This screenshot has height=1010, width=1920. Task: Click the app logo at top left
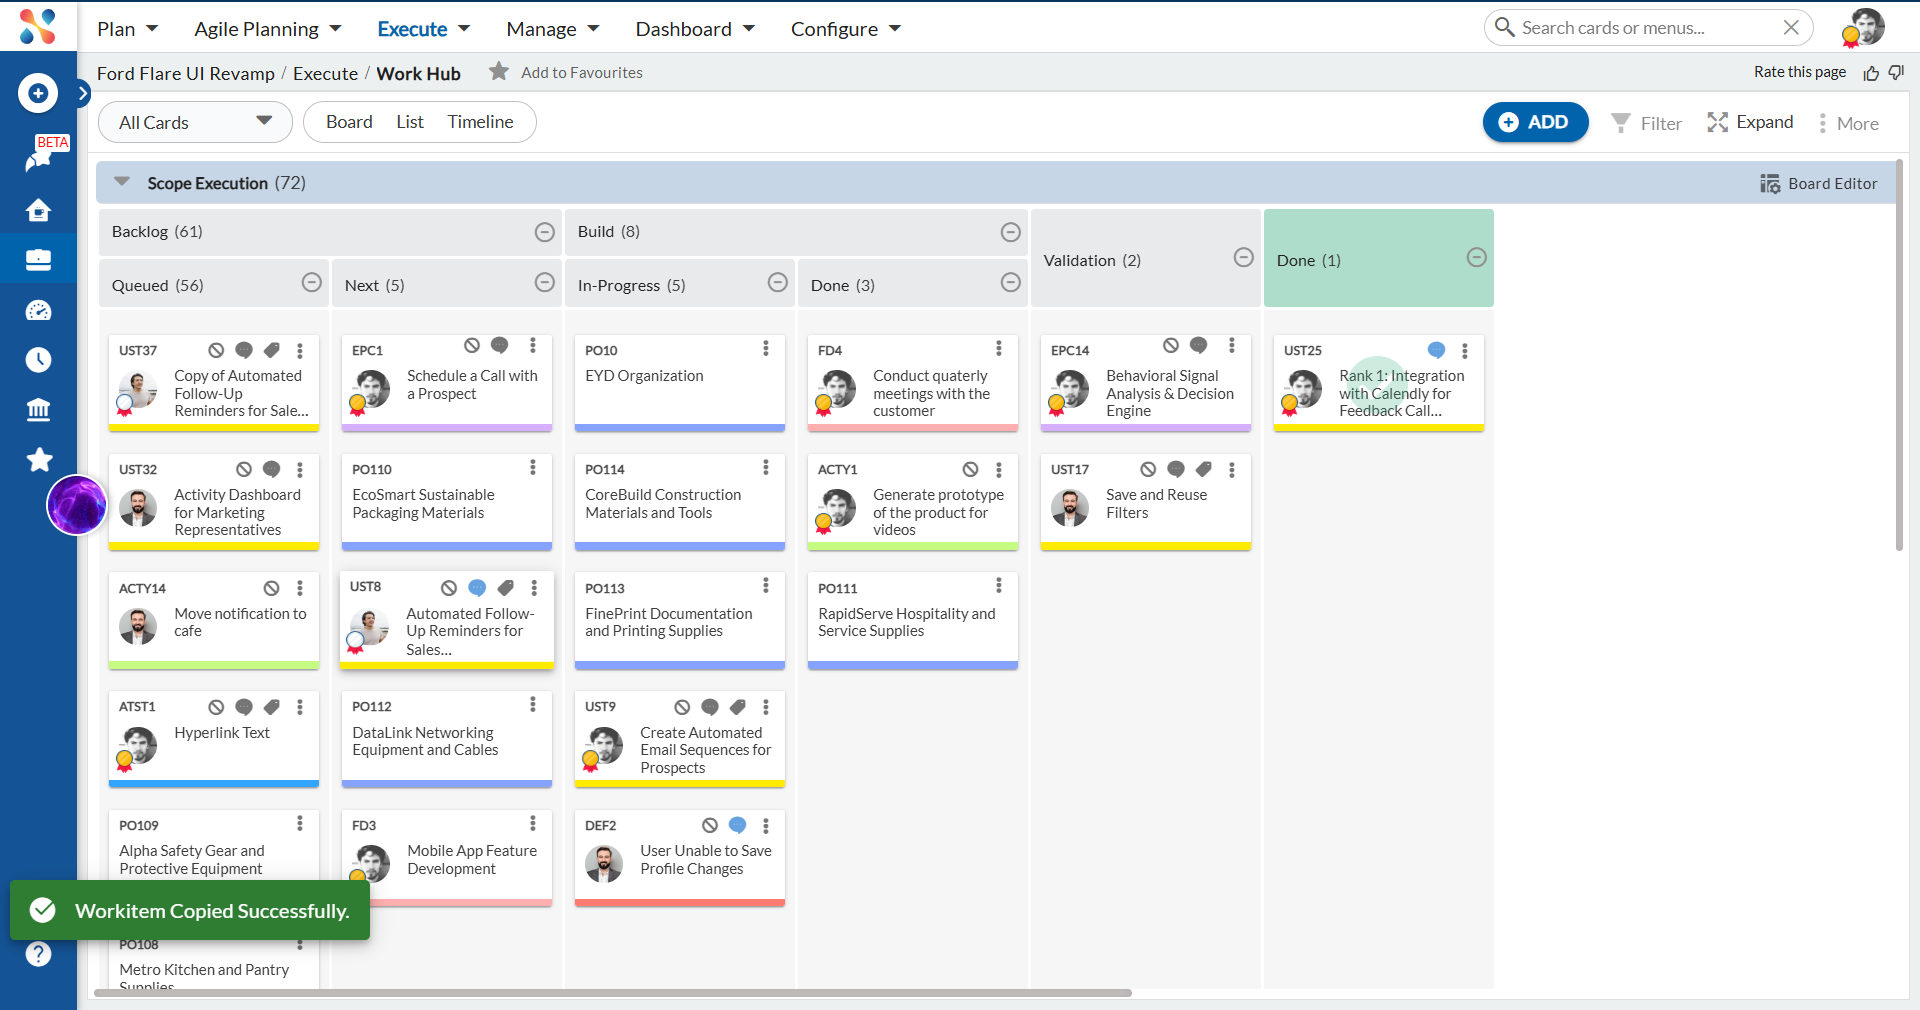pyautogui.click(x=38, y=26)
